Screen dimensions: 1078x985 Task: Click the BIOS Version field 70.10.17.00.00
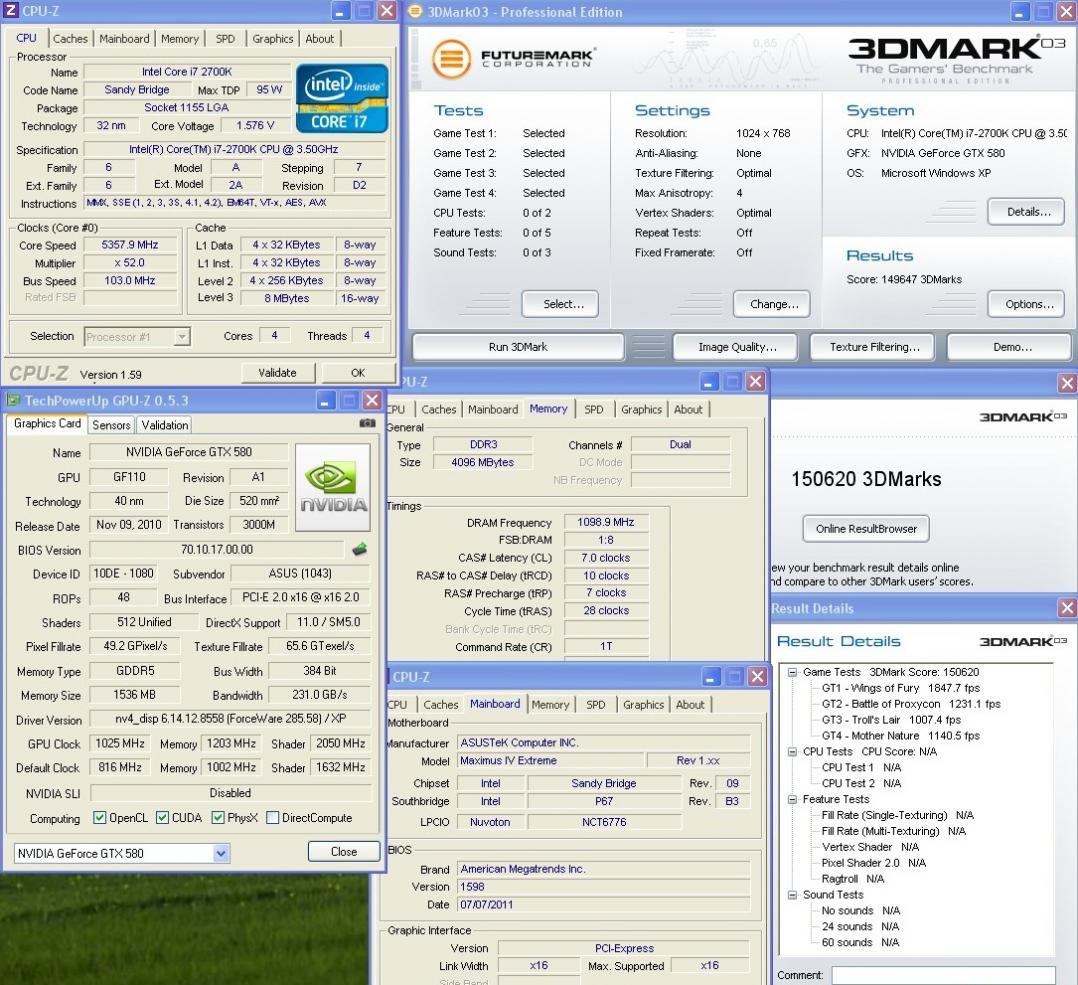[x=217, y=549]
